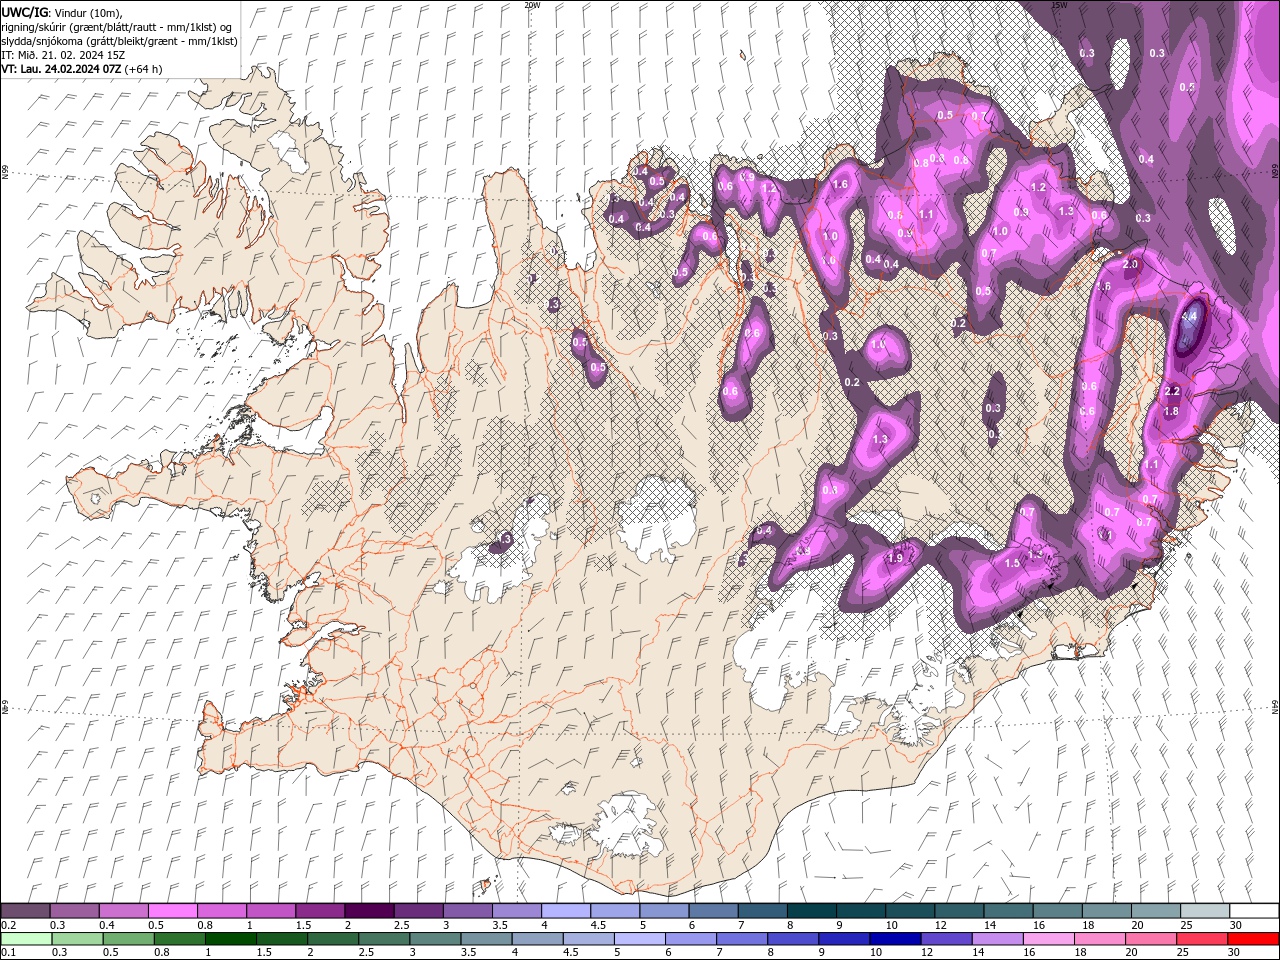Pick the light gray swatch between 25 and 30 in the upper legend
The image size is (1280, 960).
[x=1205, y=911]
